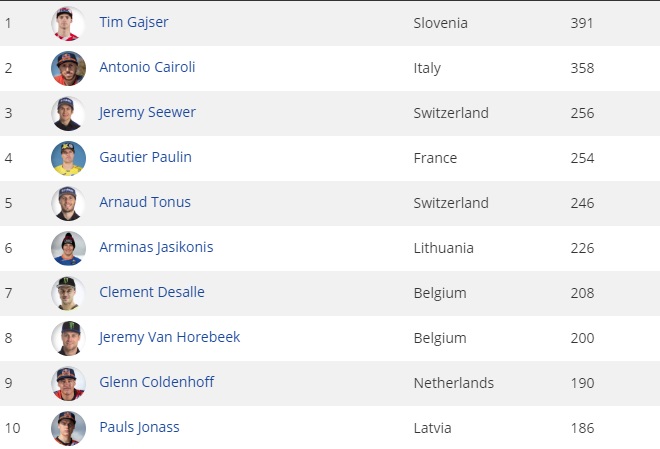This screenshot has width=660, height=449.
Task: Click Pauls Jonass's rider avatar photo
Action: point(68,428)
